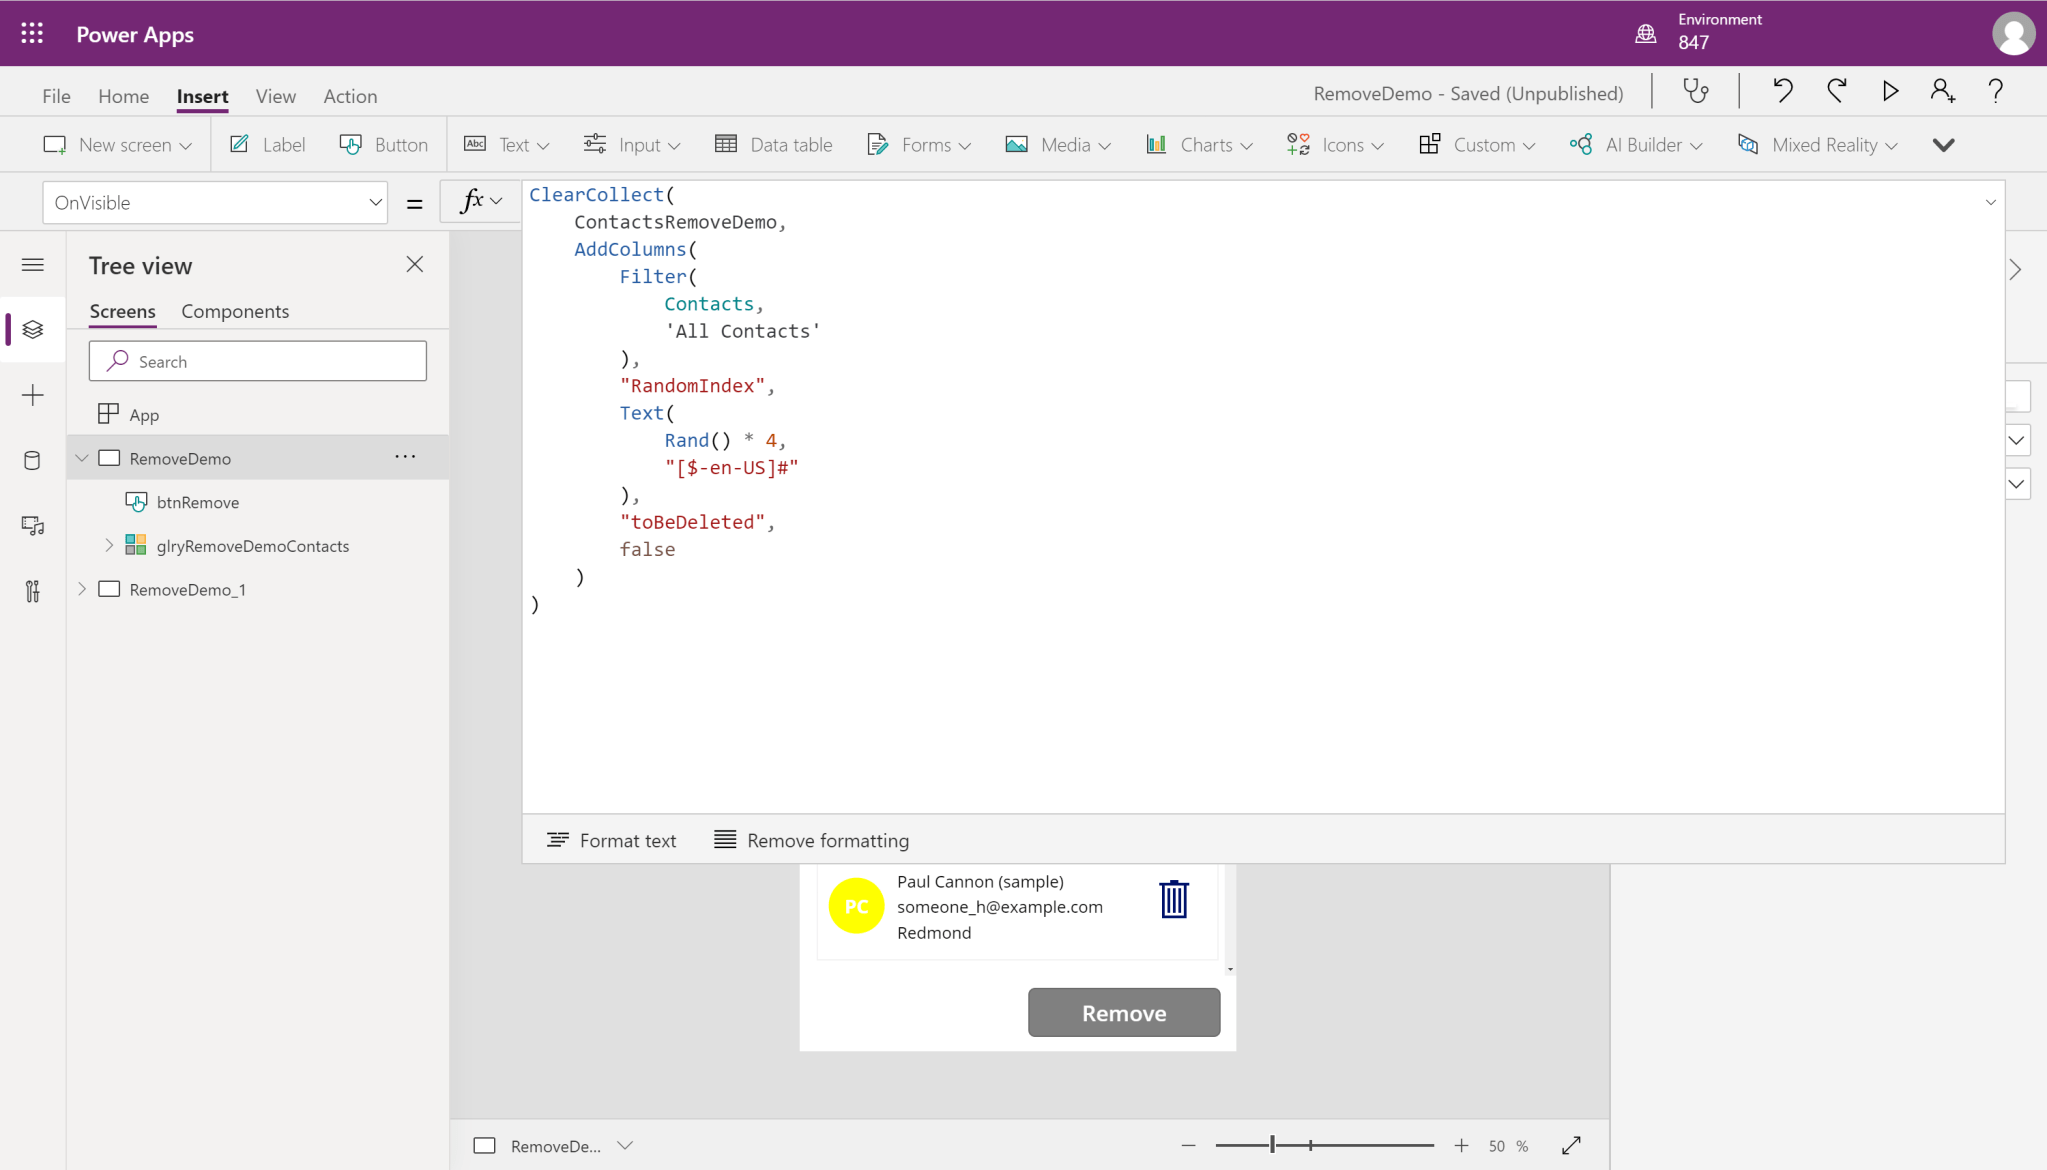Open the app checker stethoscope icon
The height and width of the screenshot is (1170, 2047).
pyautogui.click(x=1696, y=92)
